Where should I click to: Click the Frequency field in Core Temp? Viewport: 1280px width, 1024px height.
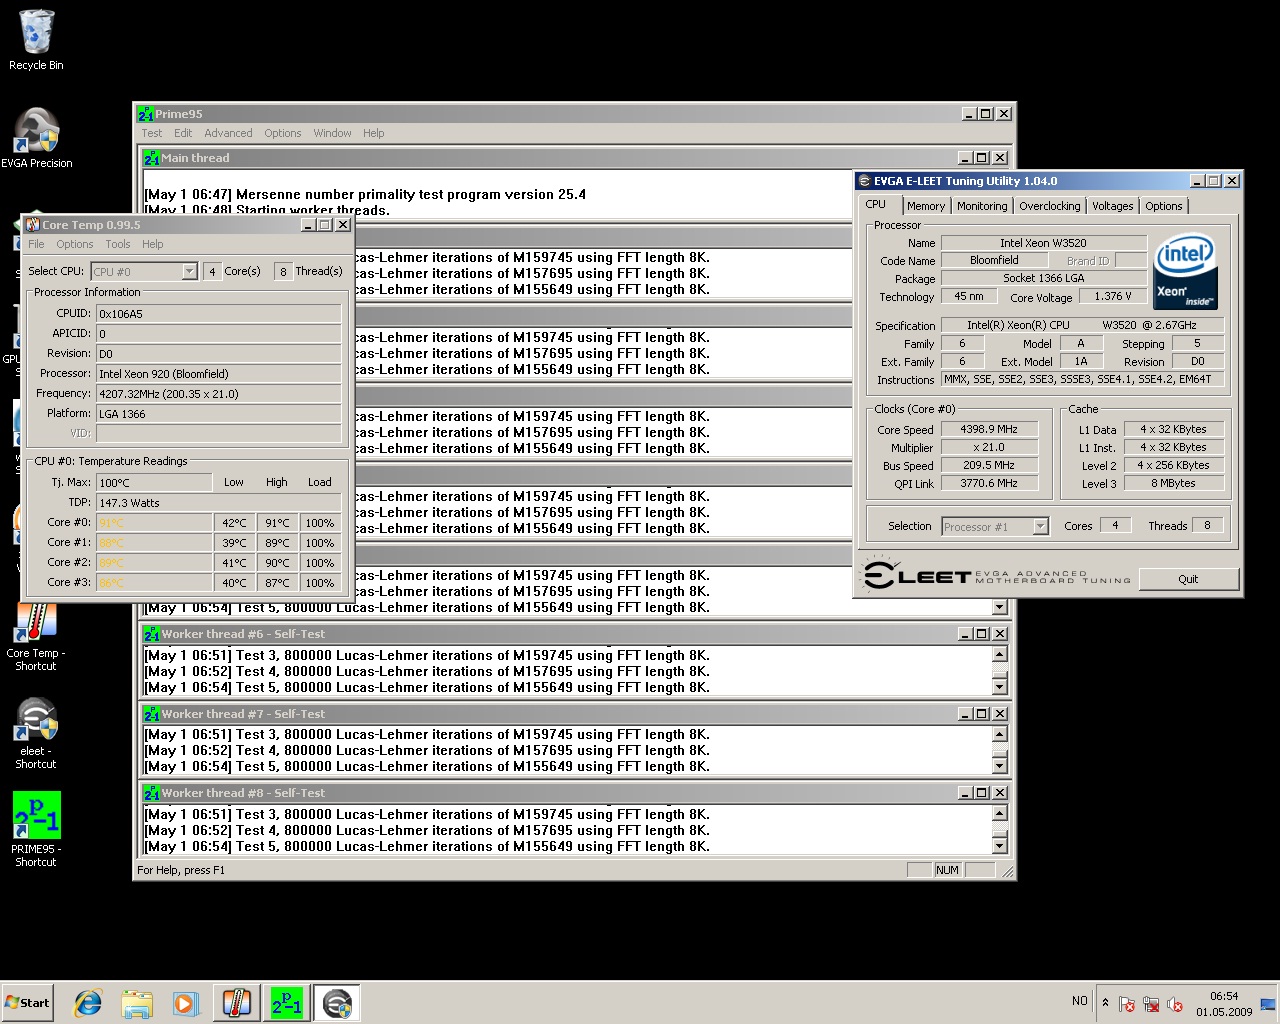click(x=219, y=394)
